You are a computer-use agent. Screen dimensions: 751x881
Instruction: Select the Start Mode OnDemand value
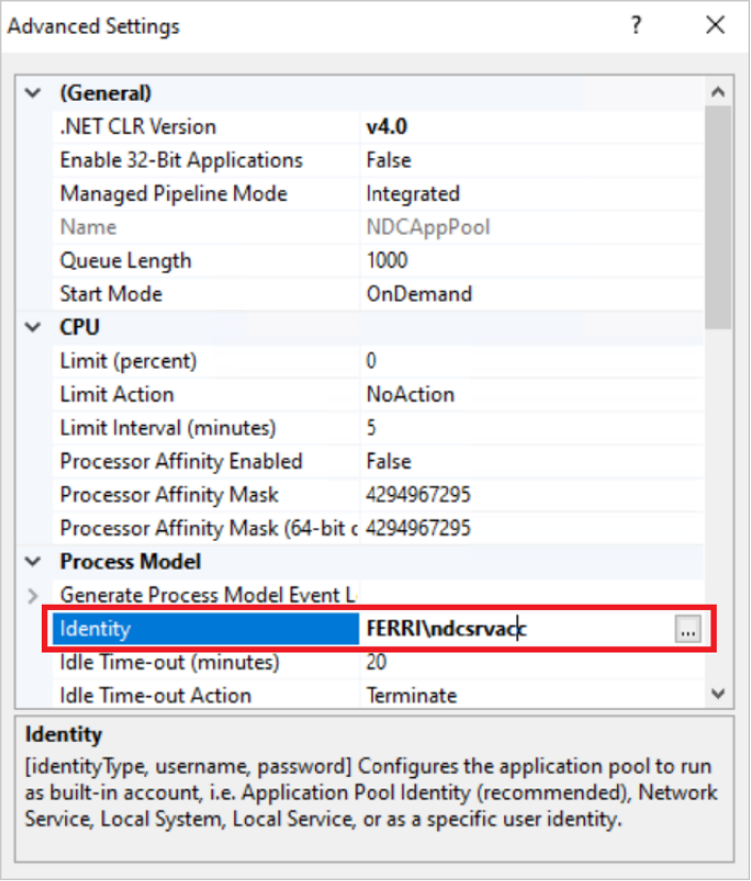419,294
